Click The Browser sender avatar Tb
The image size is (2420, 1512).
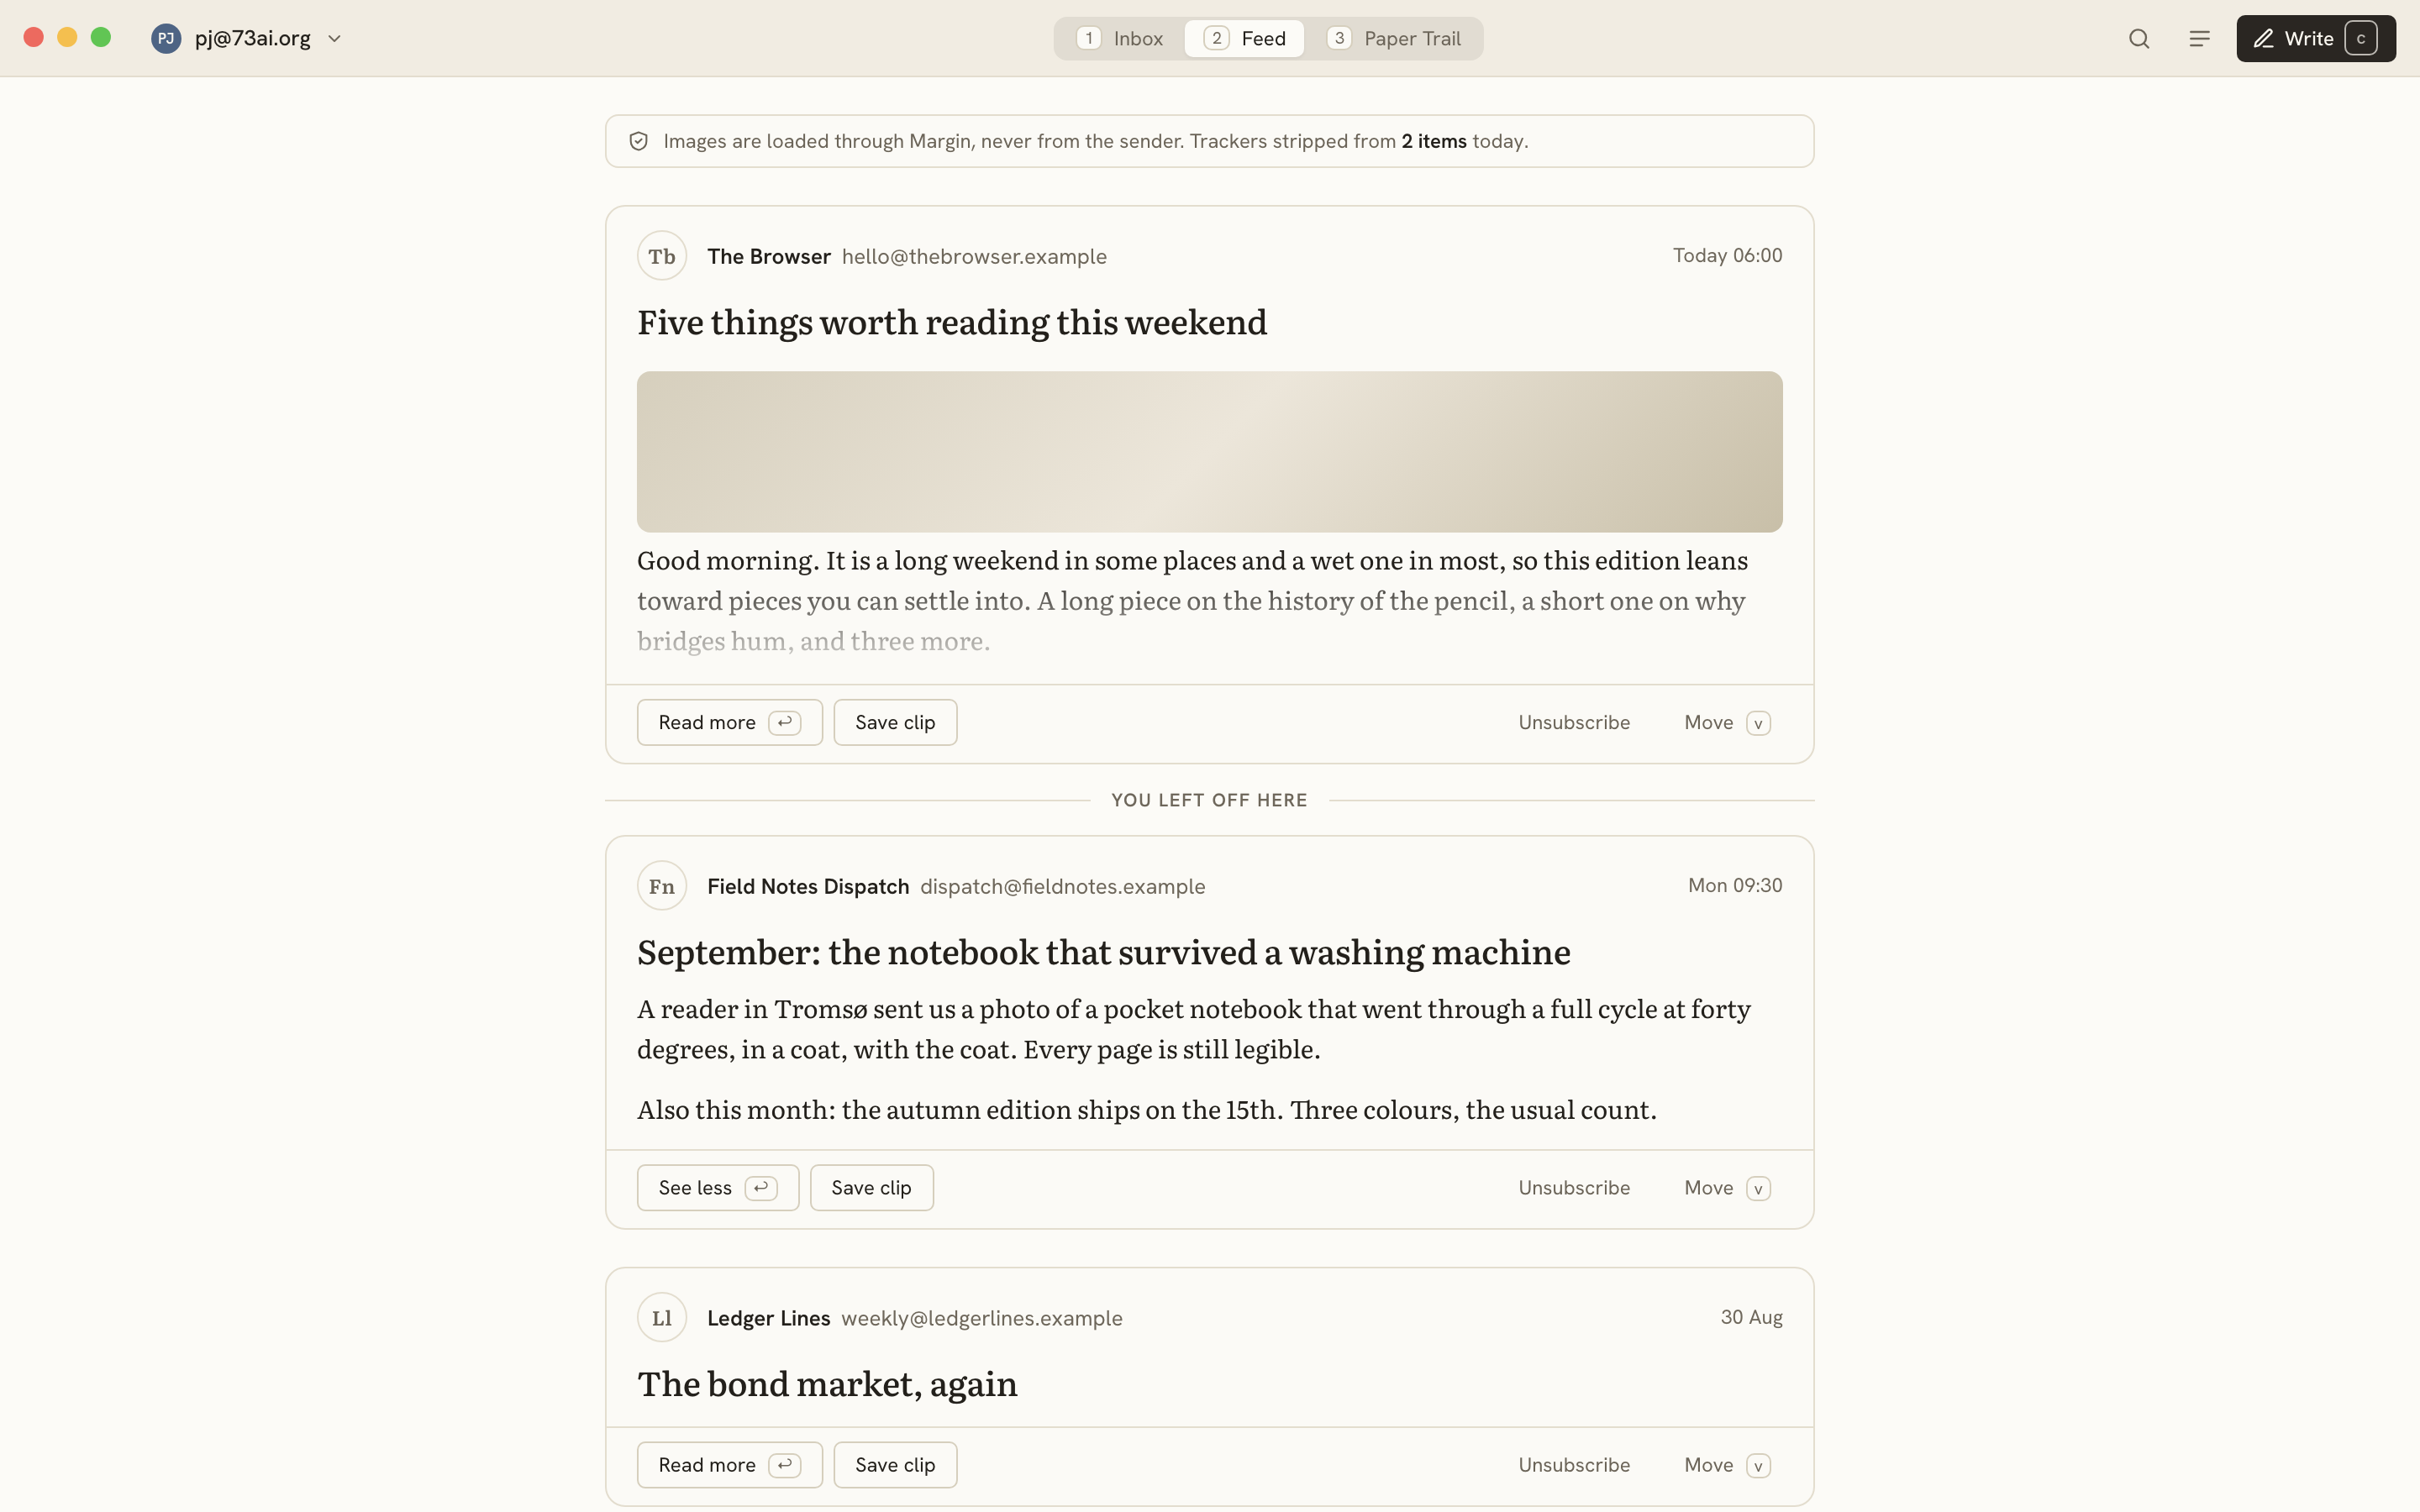coord(662,256)
